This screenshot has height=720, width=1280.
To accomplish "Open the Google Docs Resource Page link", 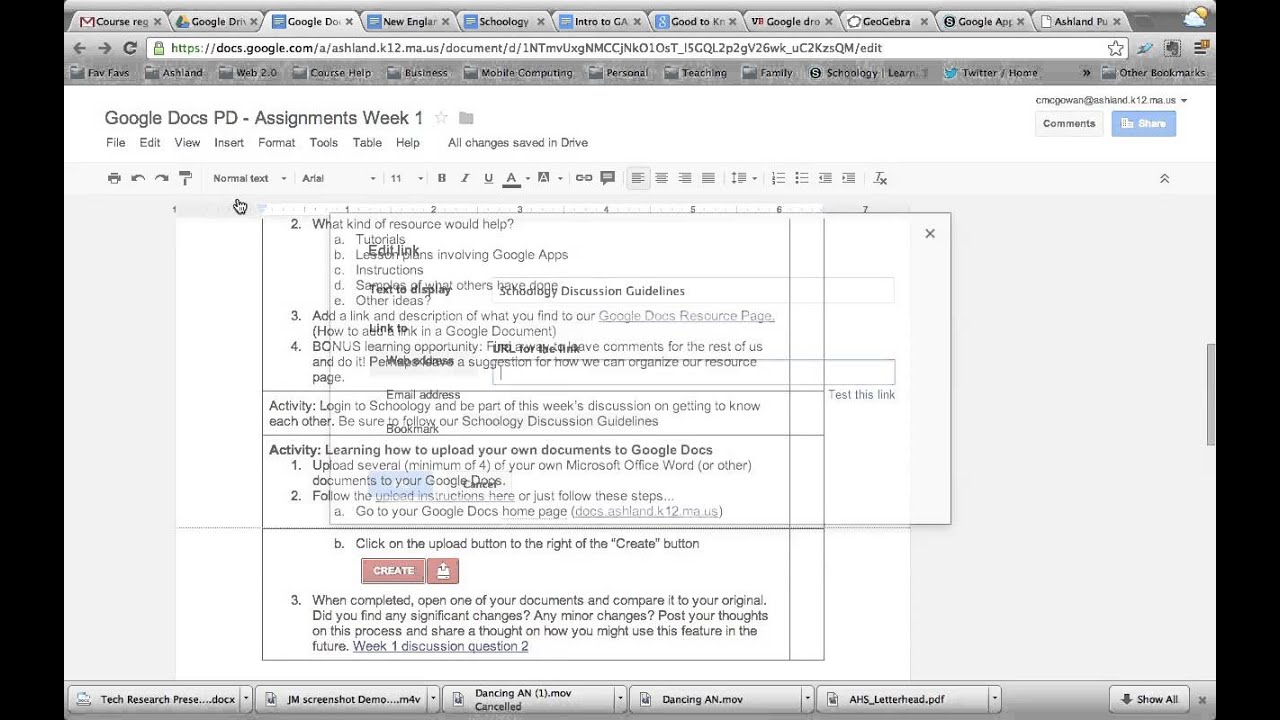I will pyautogui.click(x=686, y=316).
